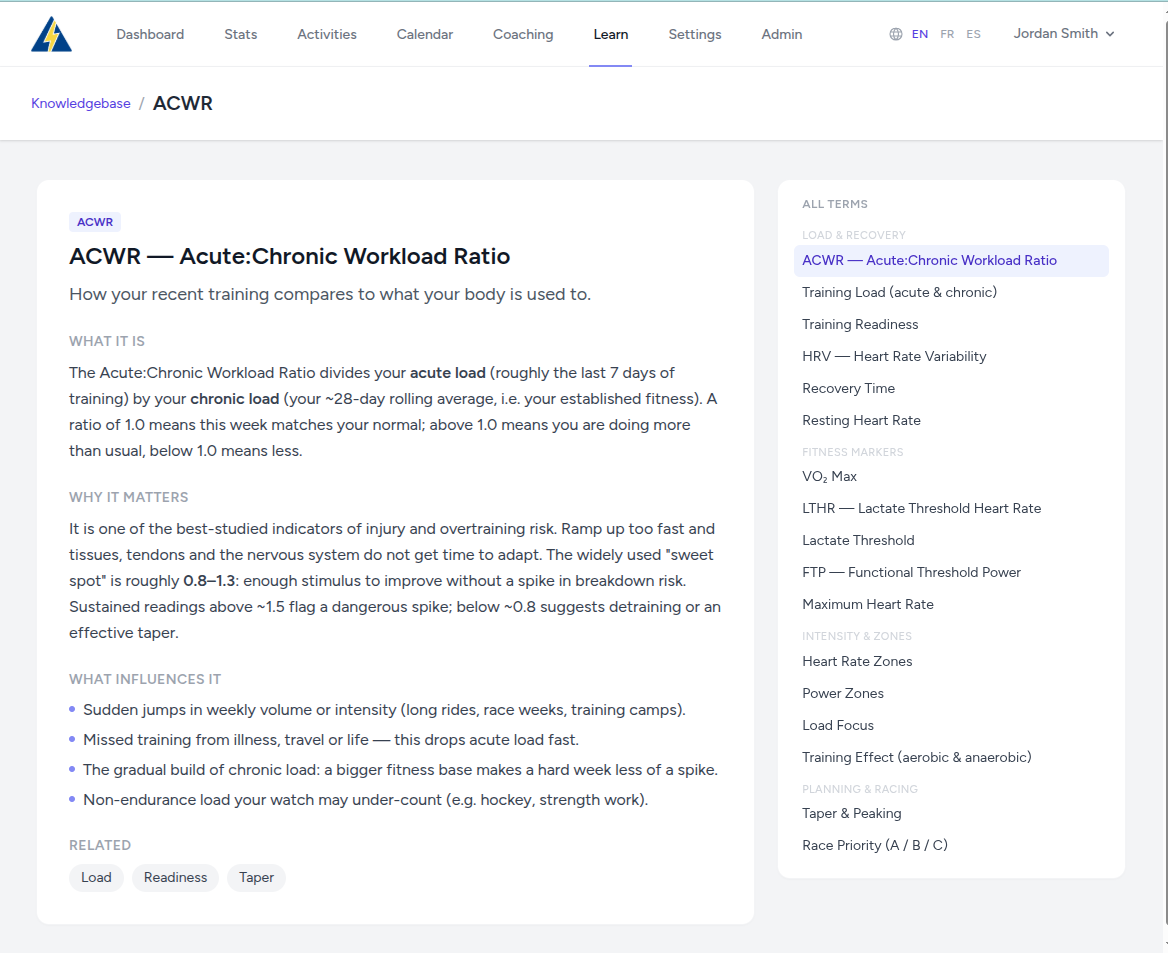Open the Resting Heart Rate term

951,421
